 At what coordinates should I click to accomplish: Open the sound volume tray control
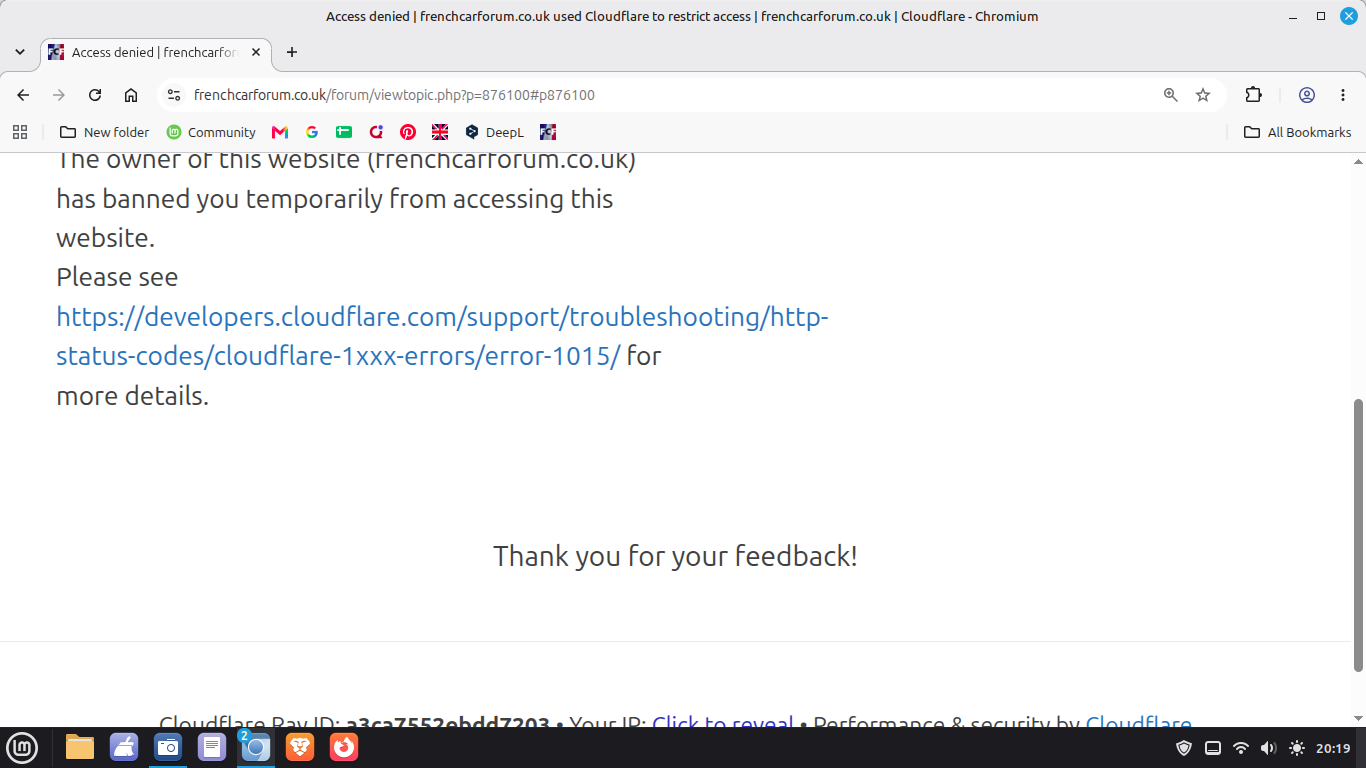click(1269, 748)
